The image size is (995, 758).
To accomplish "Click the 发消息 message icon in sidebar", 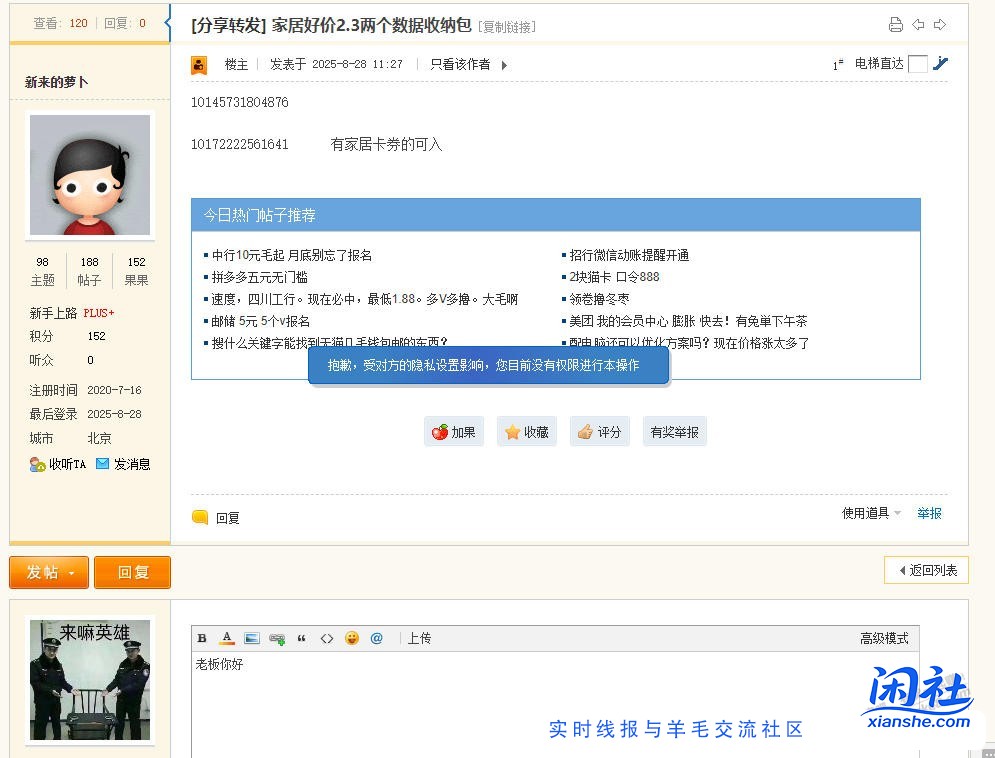I will tap(123, 463).
